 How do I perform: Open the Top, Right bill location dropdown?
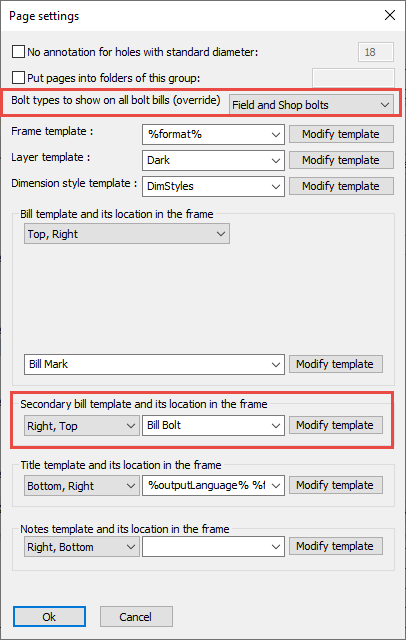[x=127, y=234]
